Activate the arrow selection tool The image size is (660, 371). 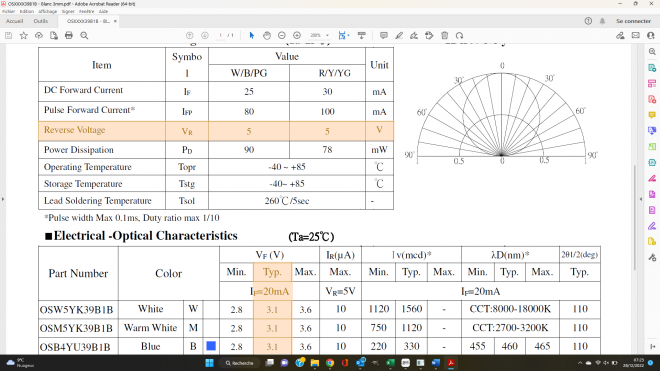point(251,35)
